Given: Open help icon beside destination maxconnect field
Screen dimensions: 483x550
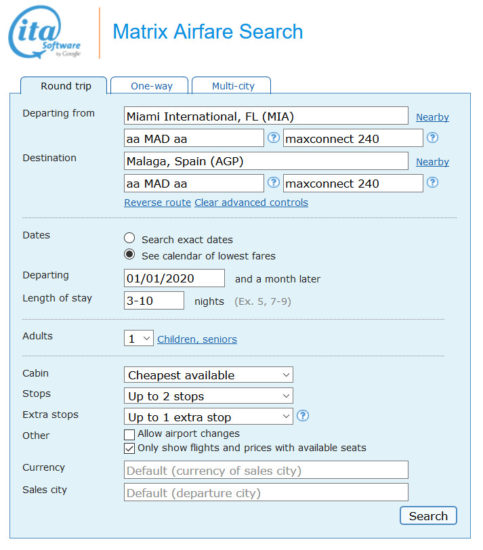Looking at the screenshot, I should point(432,182).
